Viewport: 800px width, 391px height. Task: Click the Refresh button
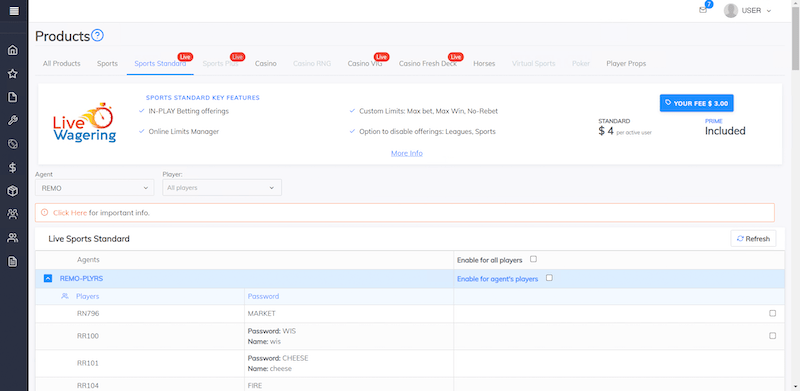point(754,238)
